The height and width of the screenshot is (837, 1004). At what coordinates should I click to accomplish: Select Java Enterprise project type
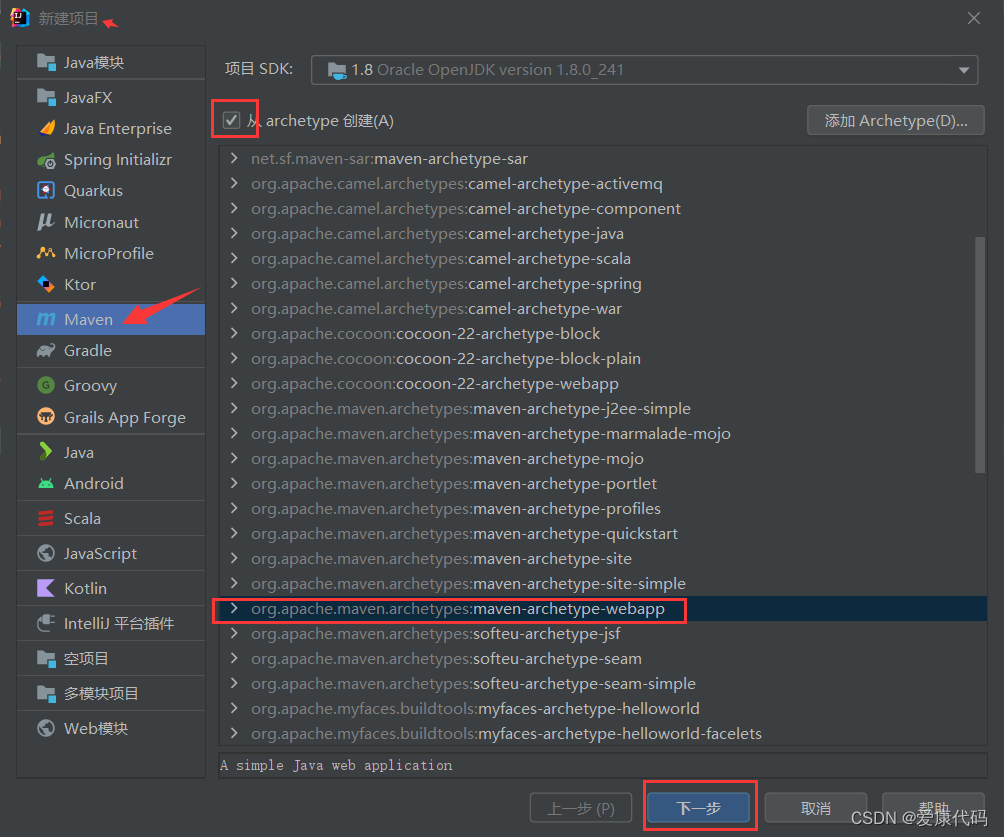[x=111, y=128]
